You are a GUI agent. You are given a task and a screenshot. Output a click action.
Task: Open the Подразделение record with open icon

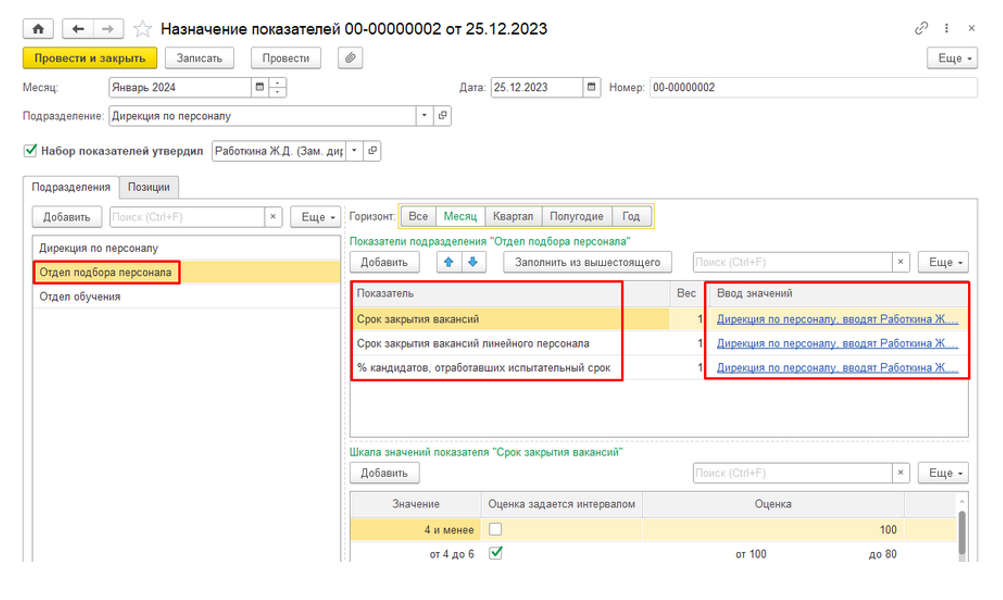444,116
